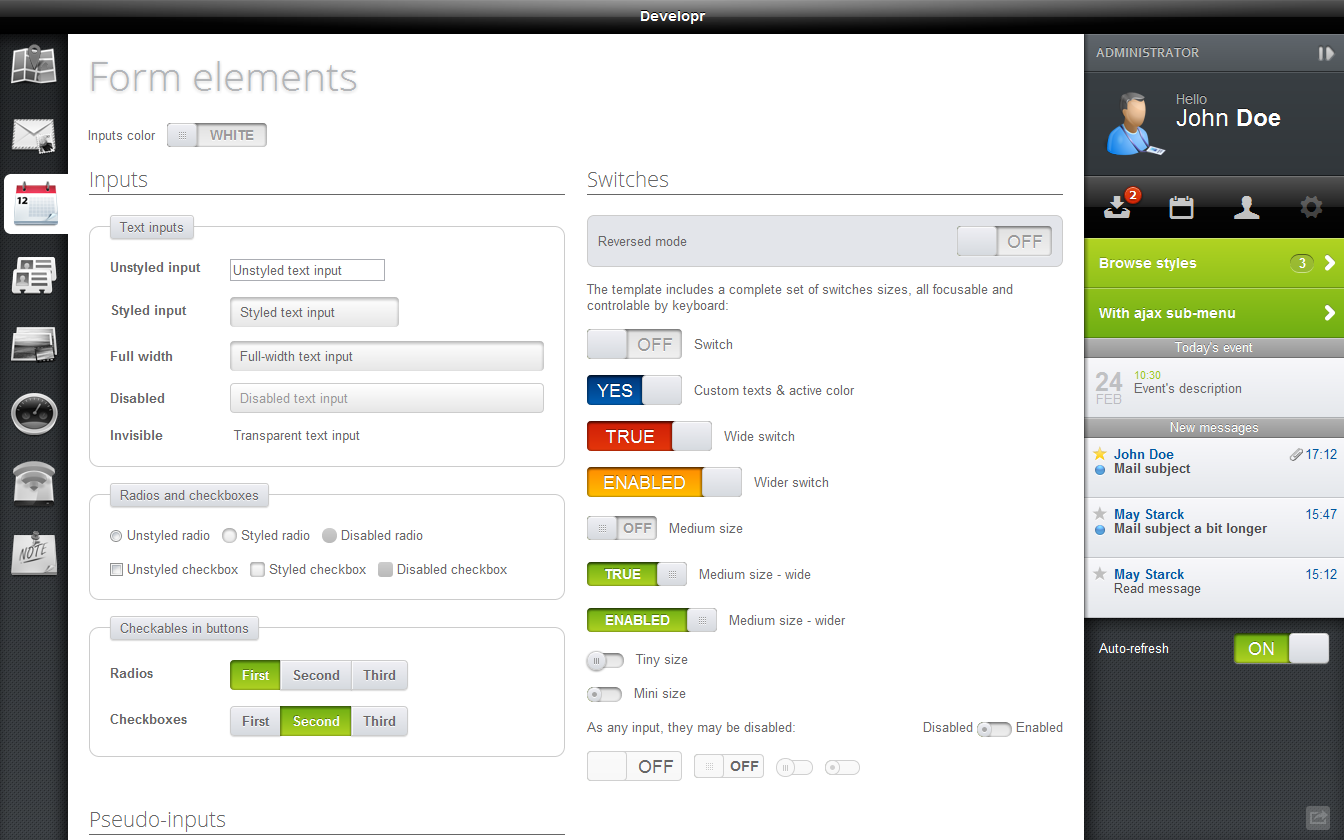Open the mail envelope sidebar icon

pyautogui.click(x=34, y=135)
